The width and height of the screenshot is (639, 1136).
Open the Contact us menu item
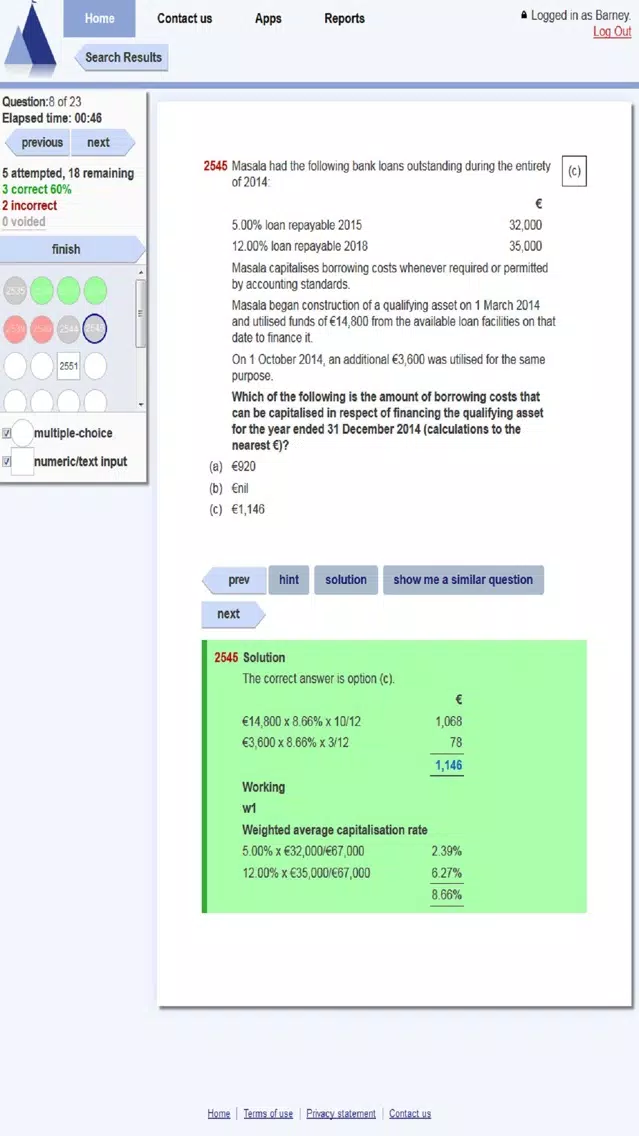click(185, 18)
